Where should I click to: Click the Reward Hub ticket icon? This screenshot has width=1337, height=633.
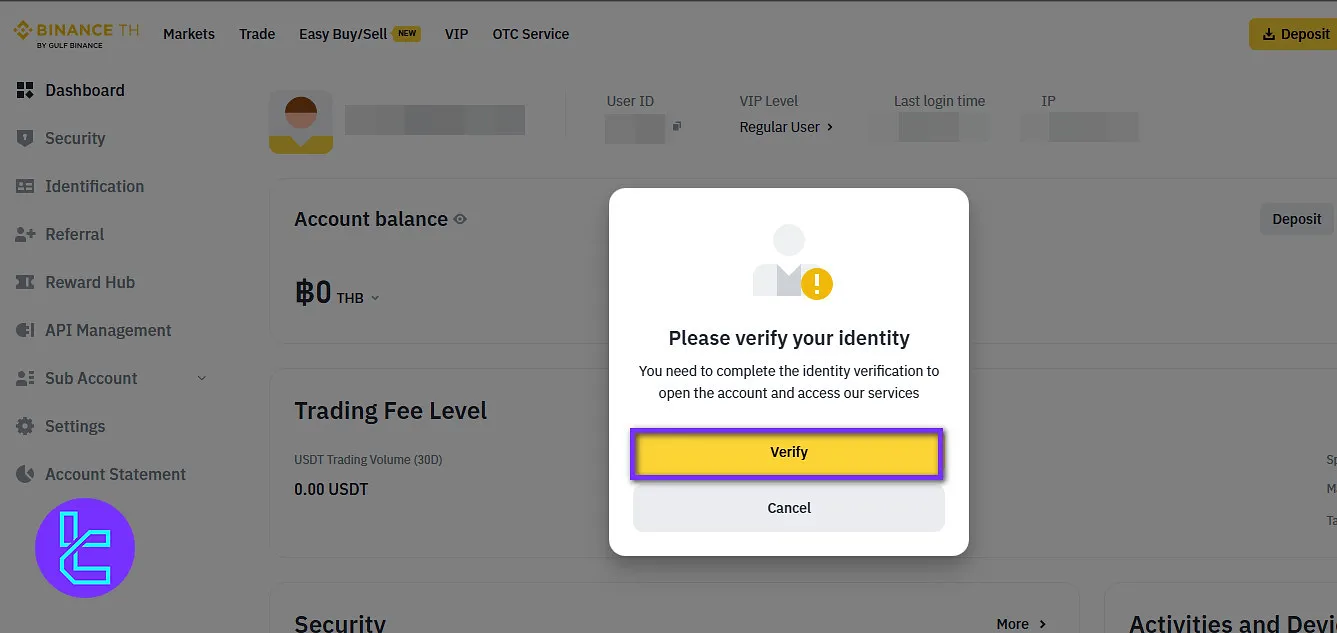pyautogui.click(x=25, y=282)
